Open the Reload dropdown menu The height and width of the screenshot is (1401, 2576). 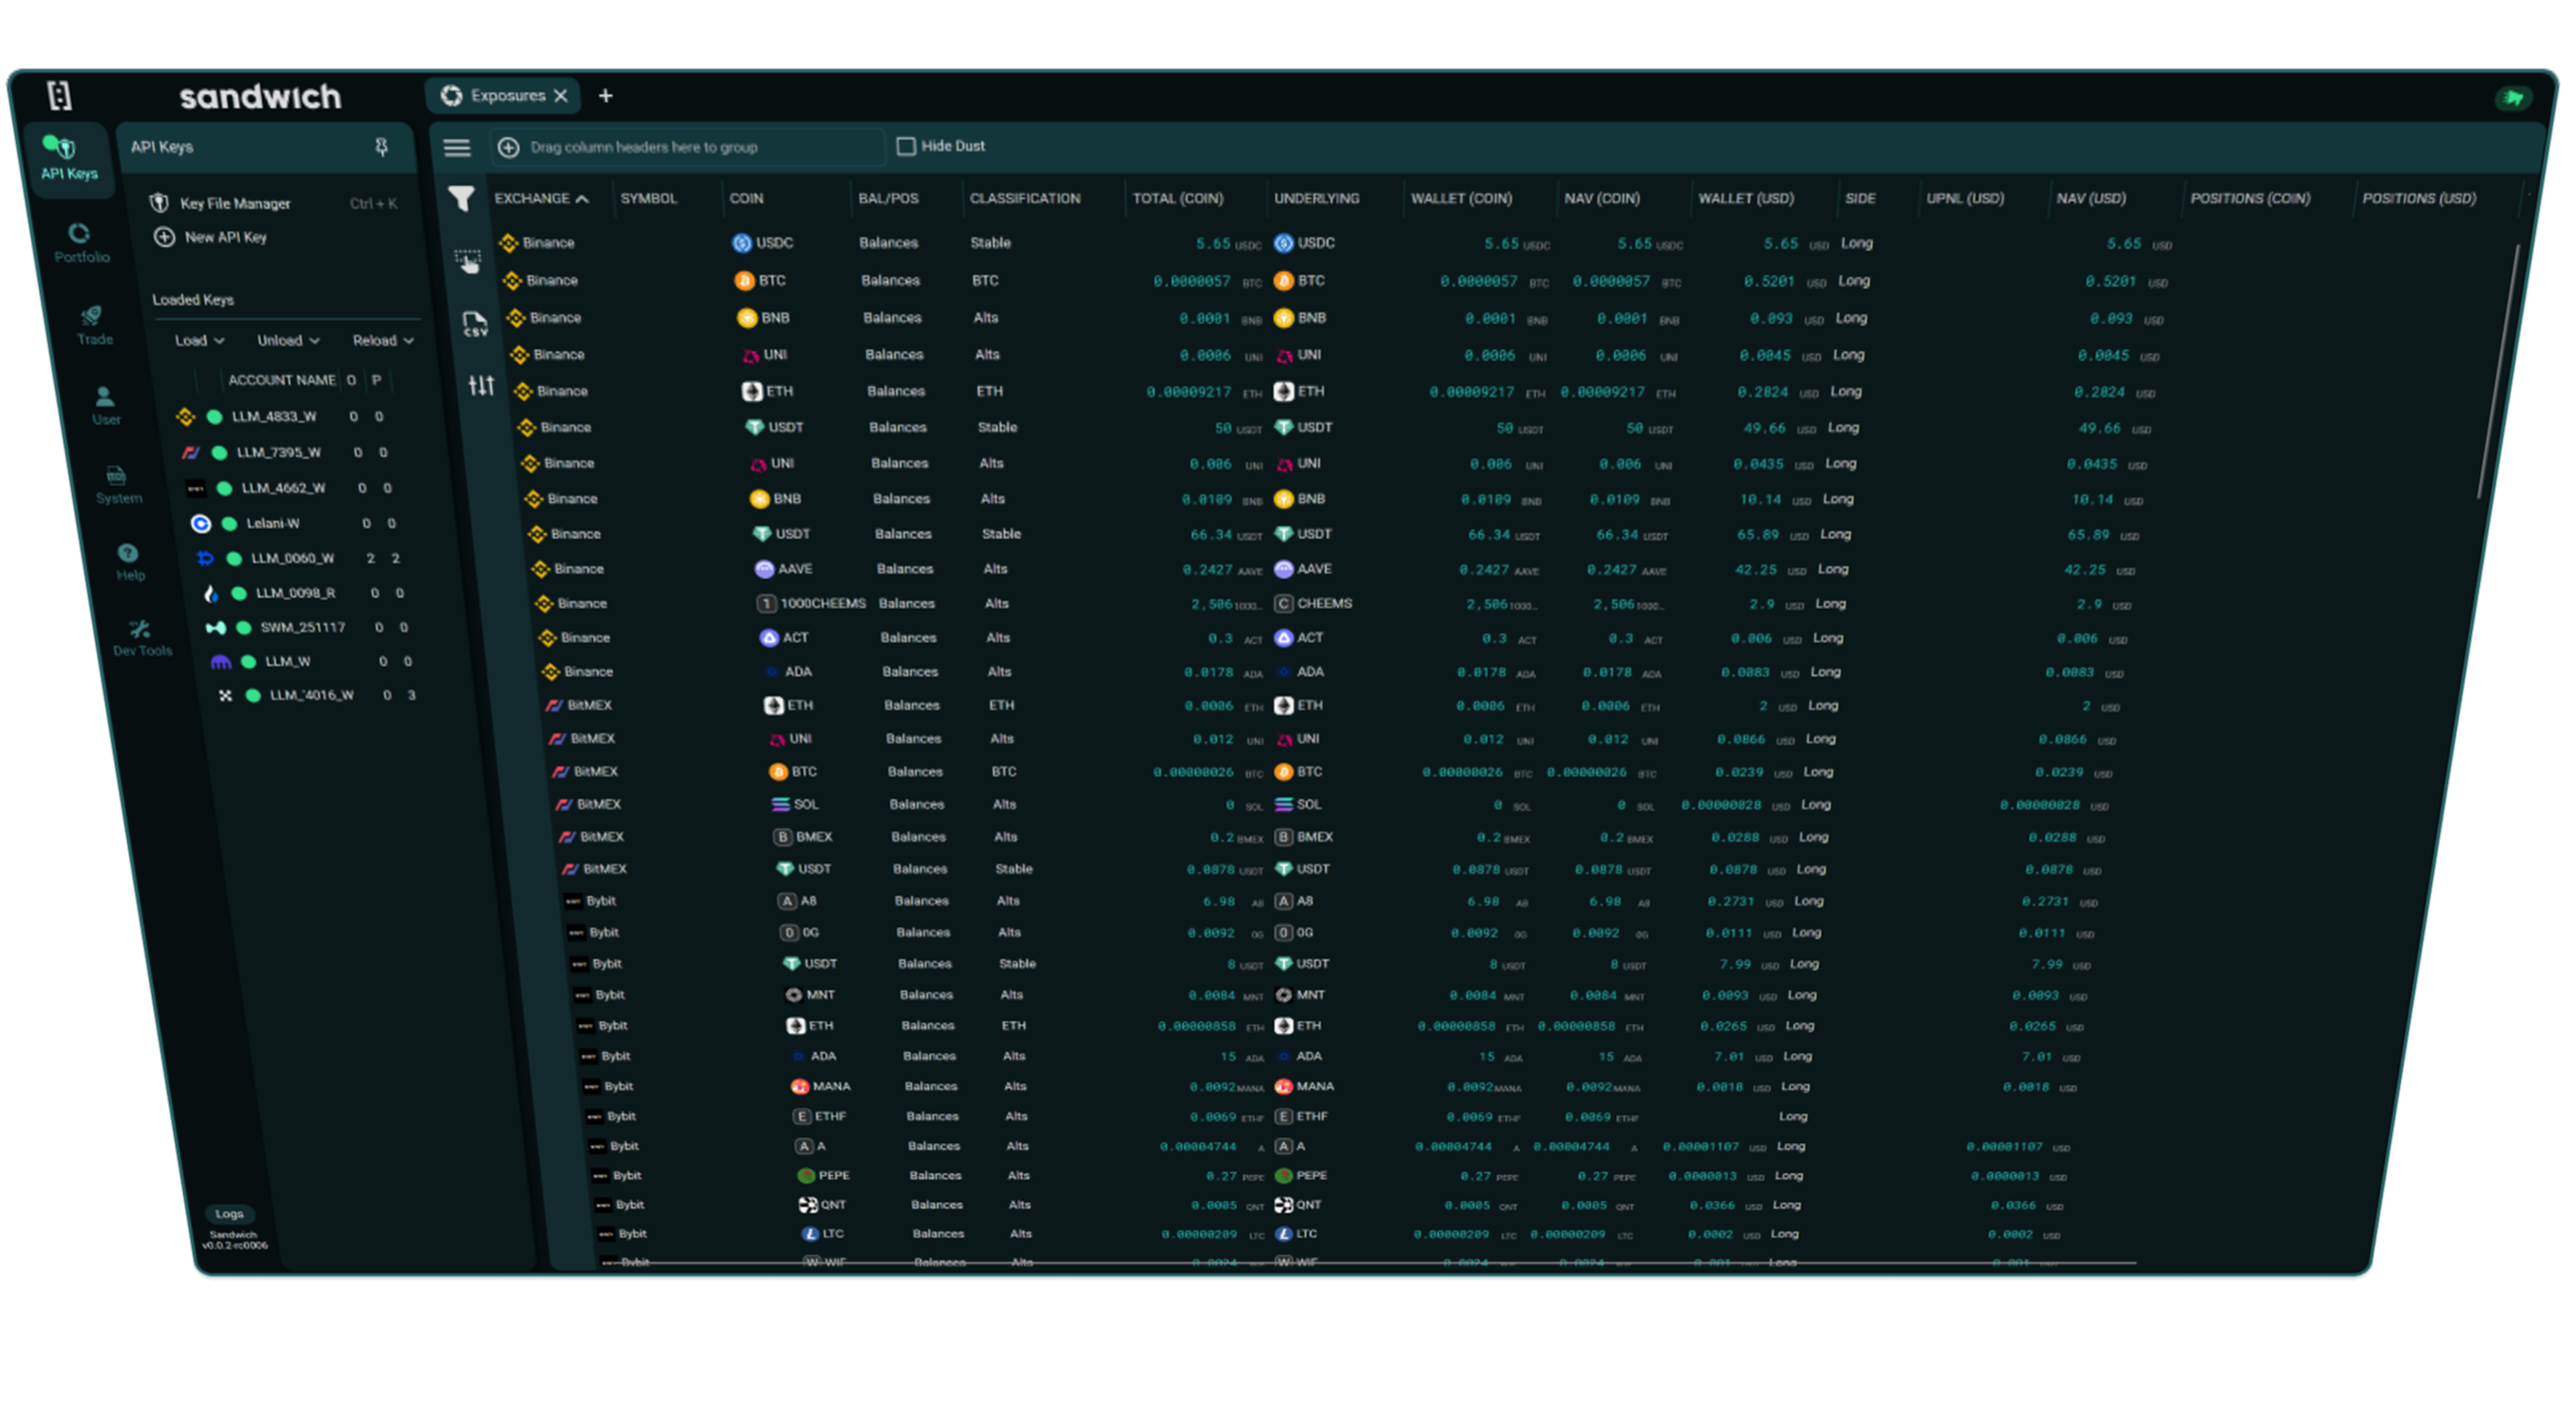pos(382,340)
